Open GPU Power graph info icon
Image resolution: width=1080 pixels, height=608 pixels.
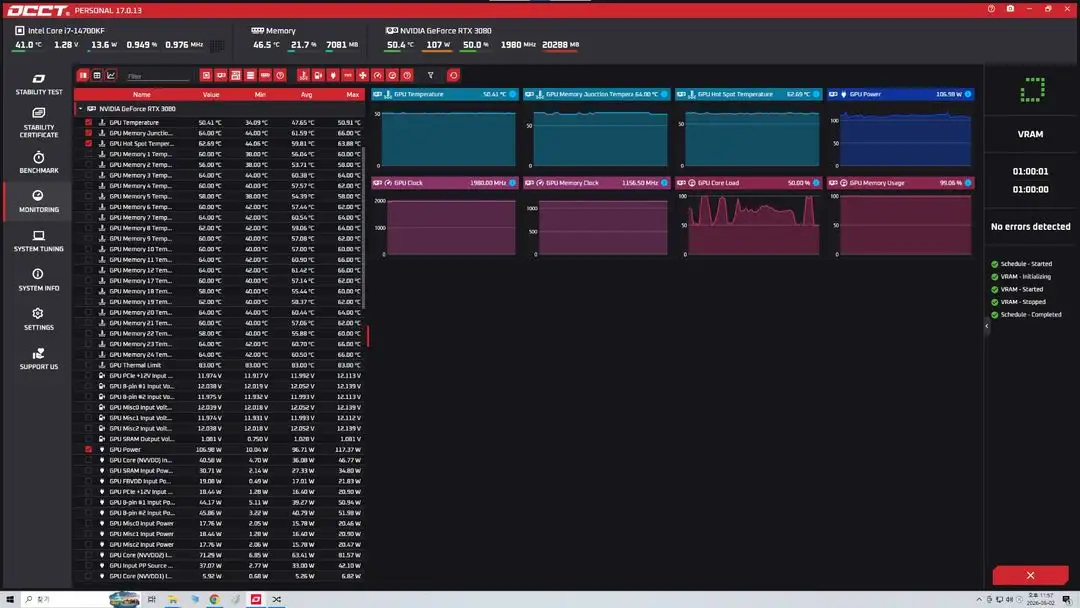tap(968, 94)
